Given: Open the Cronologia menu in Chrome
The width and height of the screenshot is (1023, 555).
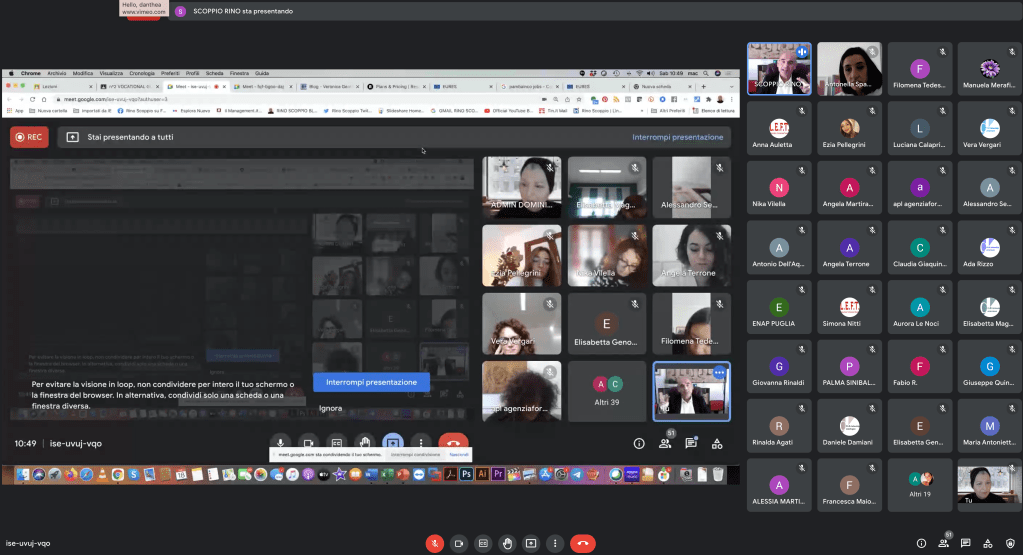Looking at the screenshot, I should (x=142, y=73).
